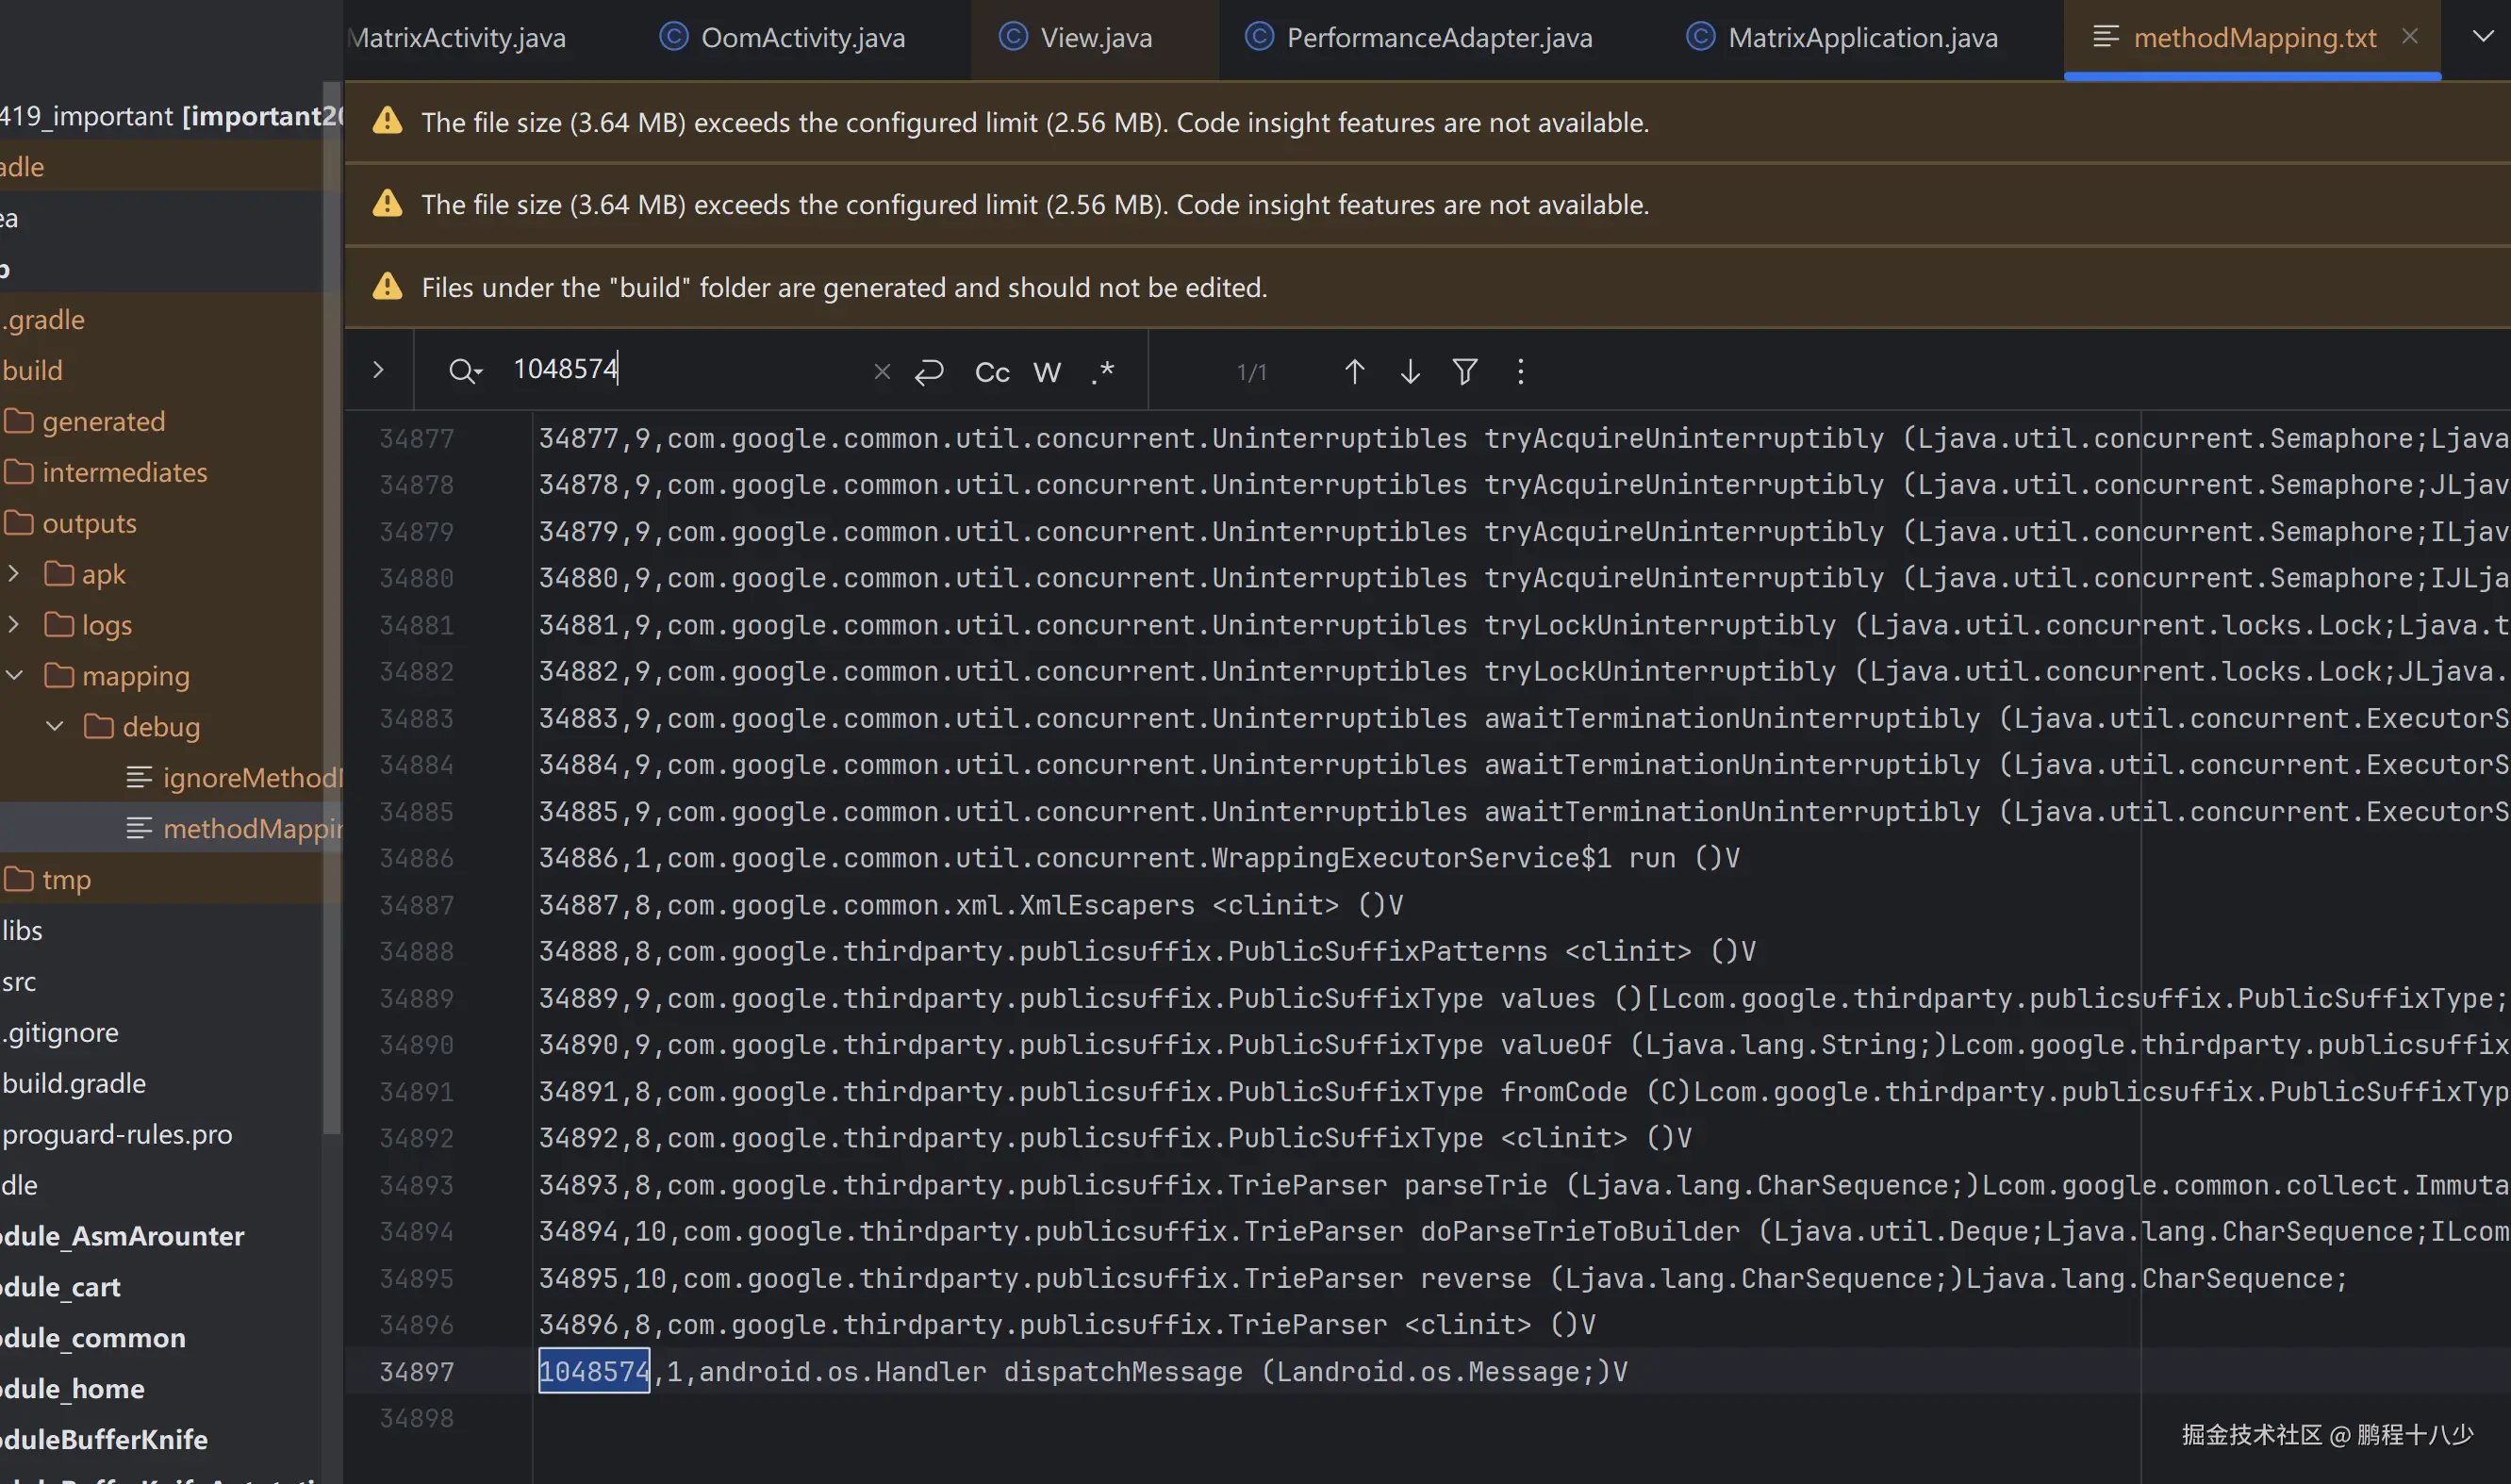Click the OomActivity.java class icon

click(x=674, y=36)
